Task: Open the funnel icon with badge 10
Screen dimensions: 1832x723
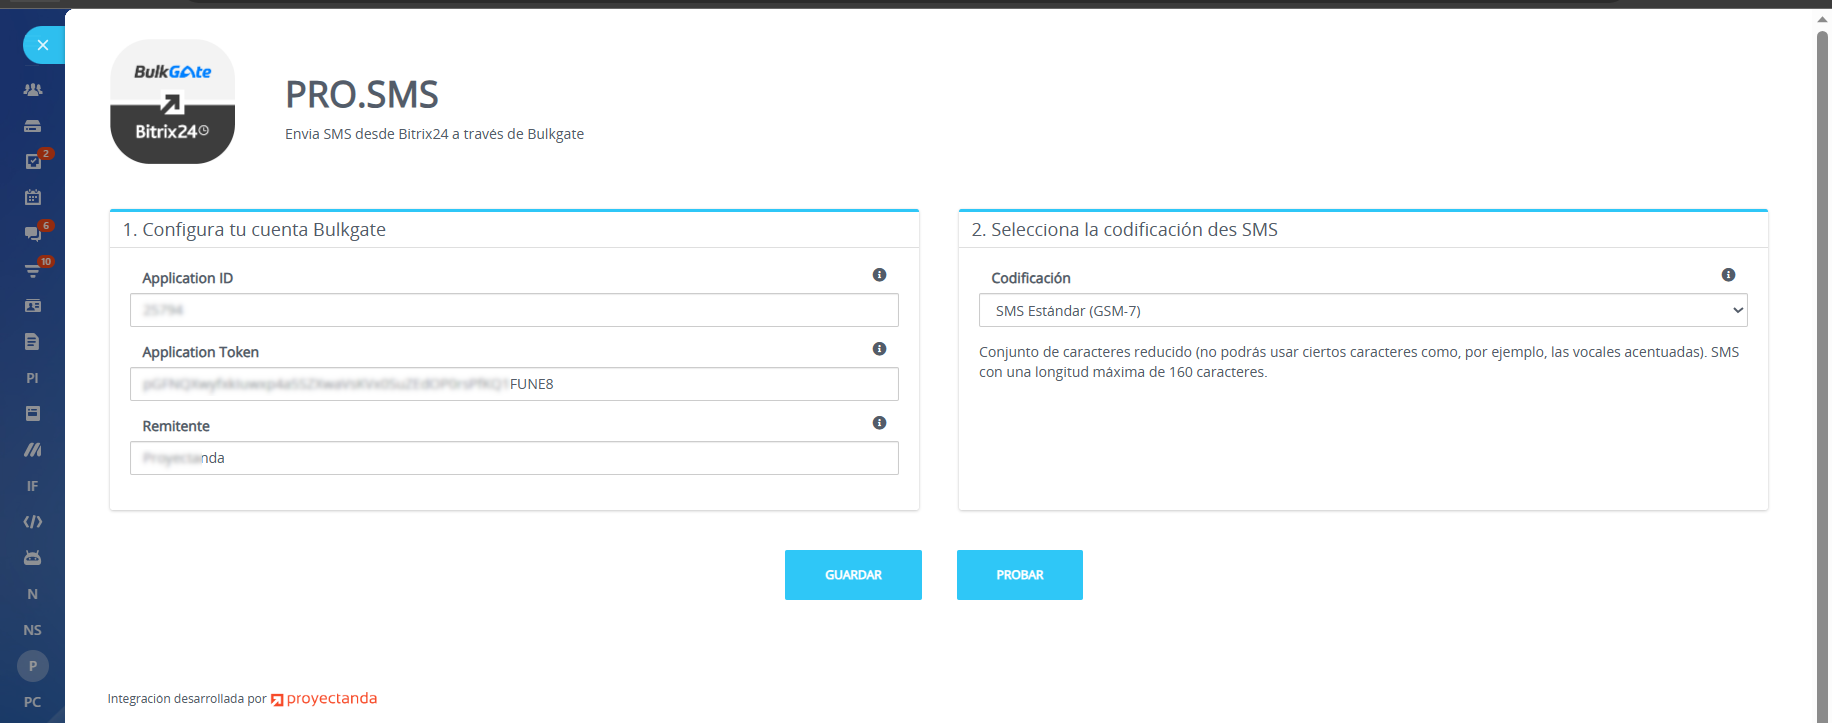Action: click(33, 270)
